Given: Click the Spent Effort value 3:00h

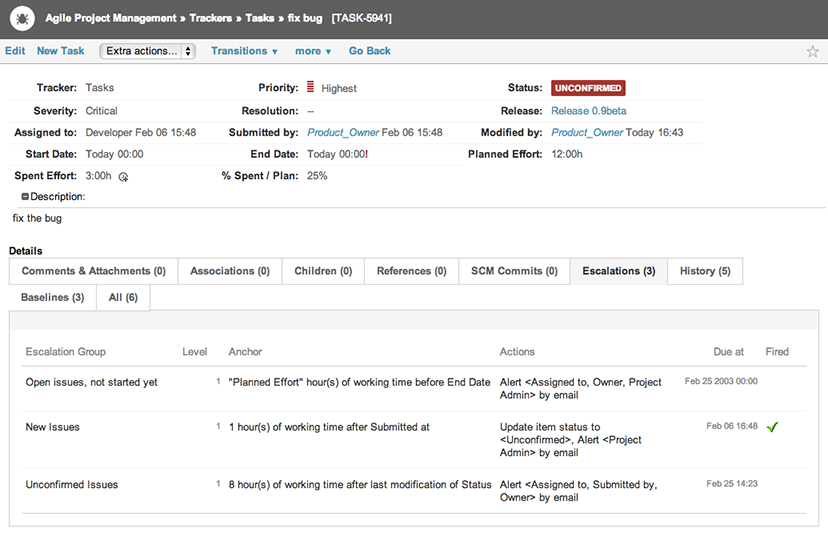Looking at the screenshot, I should pos(98,176).
